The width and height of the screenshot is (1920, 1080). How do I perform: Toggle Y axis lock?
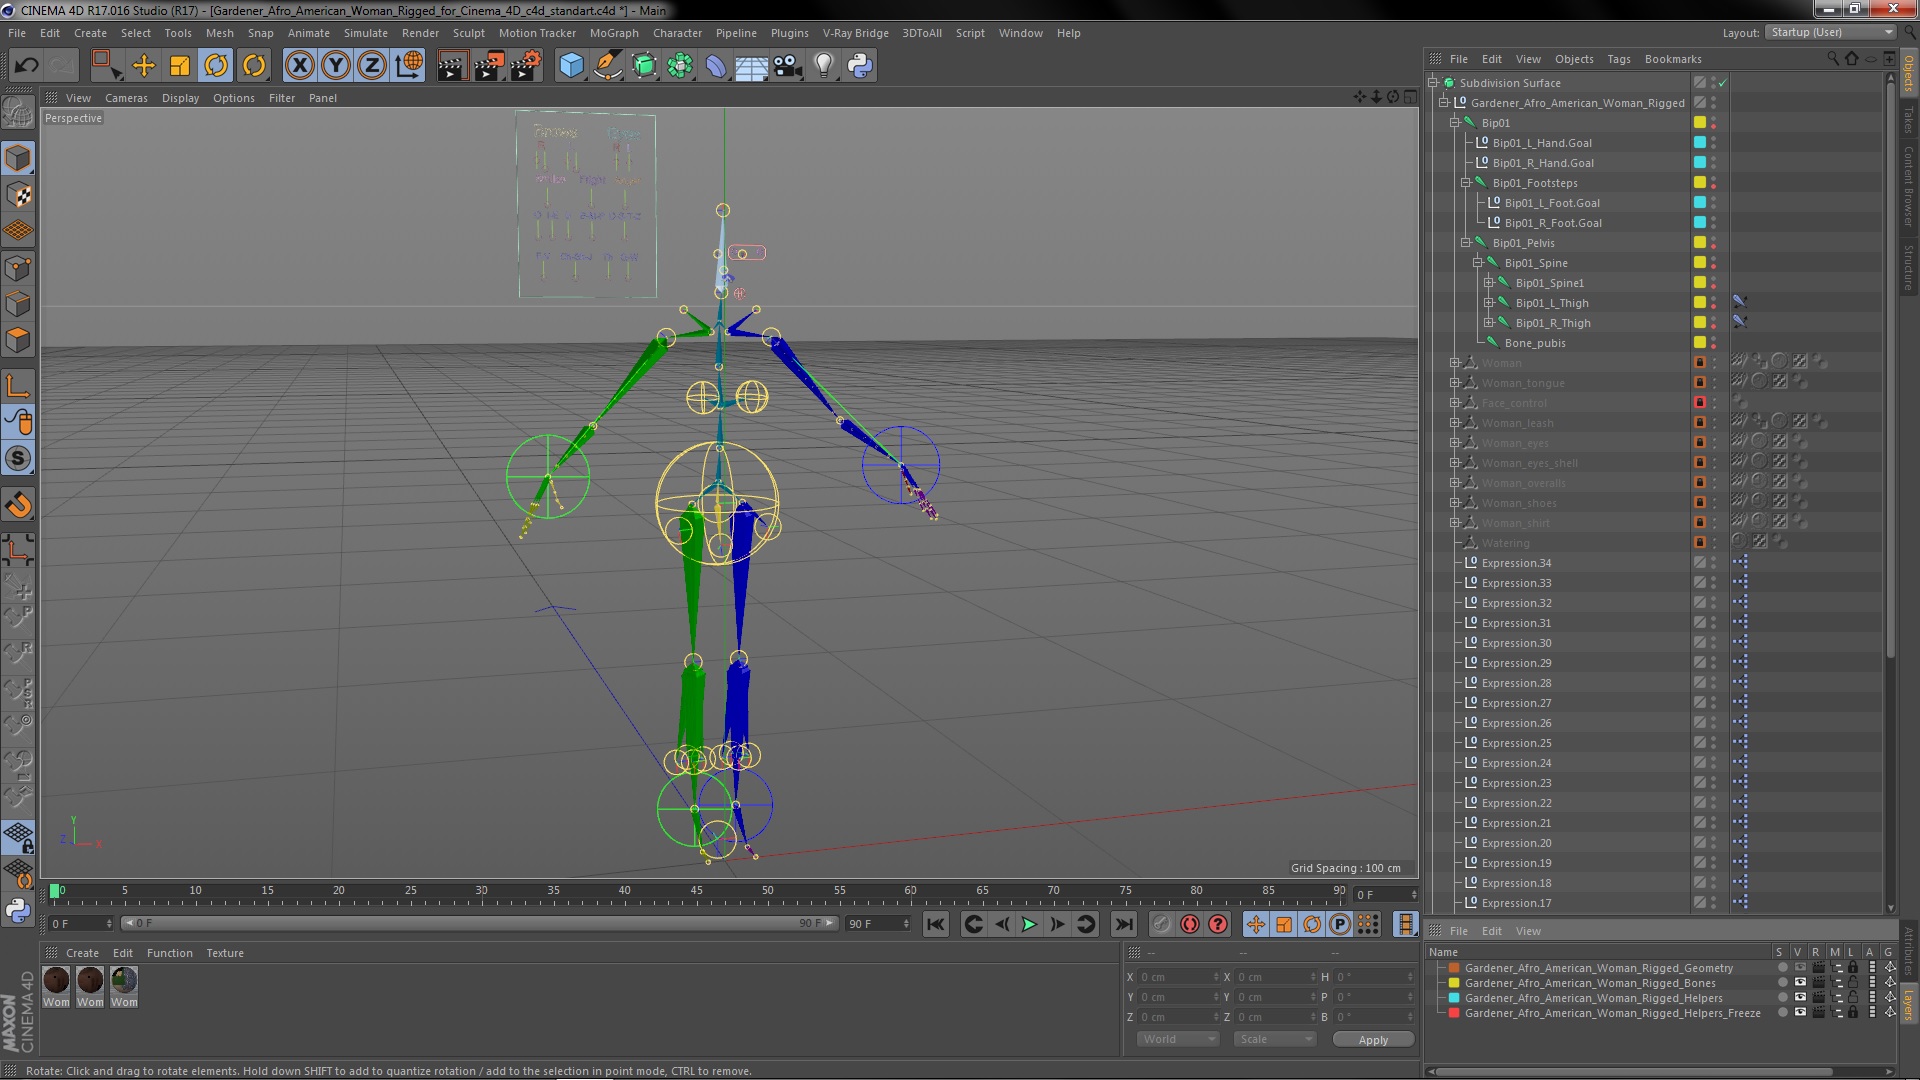(x=336, y=66)
